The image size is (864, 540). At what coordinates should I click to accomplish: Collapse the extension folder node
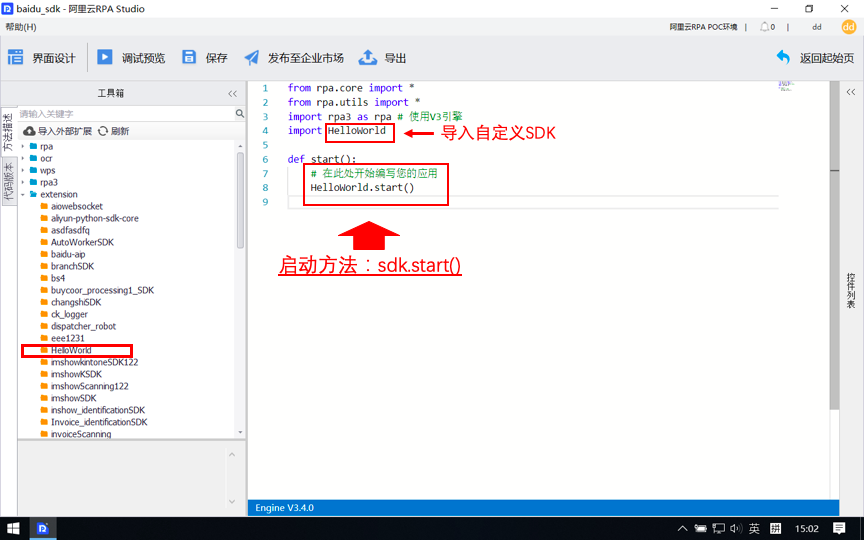[23, 195]
